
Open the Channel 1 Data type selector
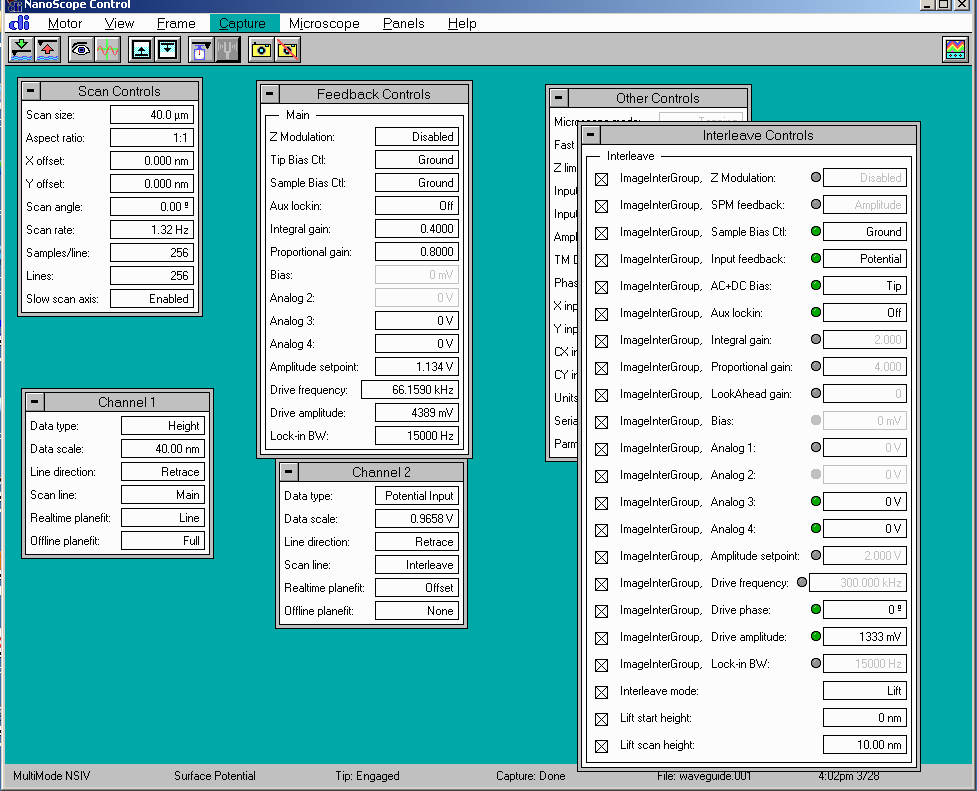tap(163, 426)
